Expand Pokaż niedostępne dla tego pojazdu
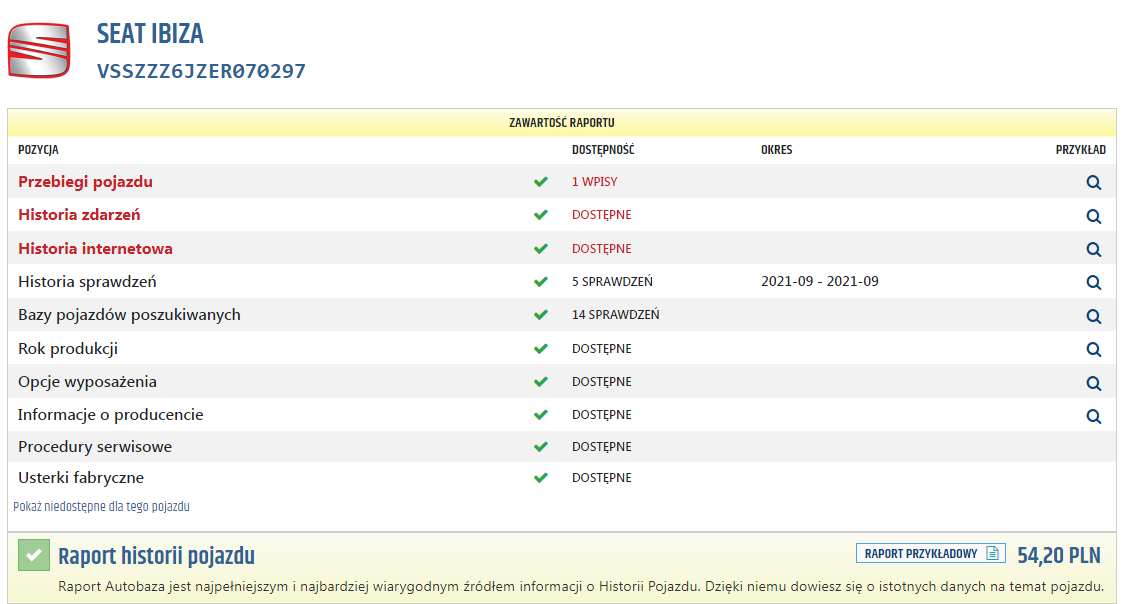Screen dimensions: 1124x604 [x=101, y=507]
